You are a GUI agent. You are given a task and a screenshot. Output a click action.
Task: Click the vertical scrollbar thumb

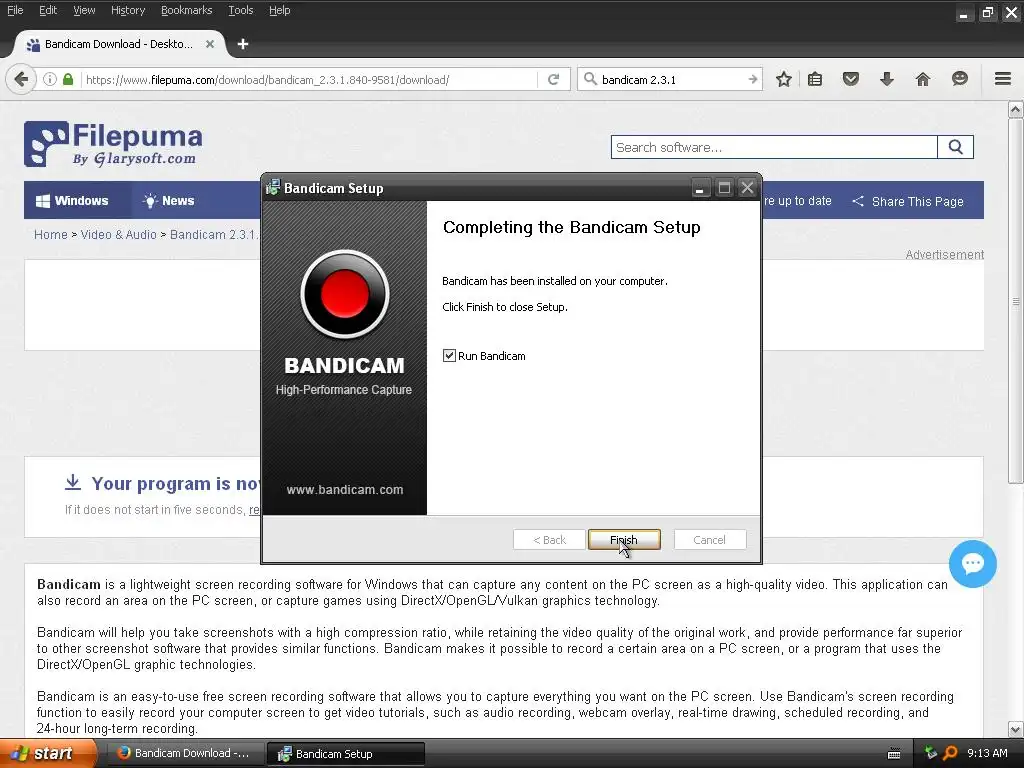1016,300
